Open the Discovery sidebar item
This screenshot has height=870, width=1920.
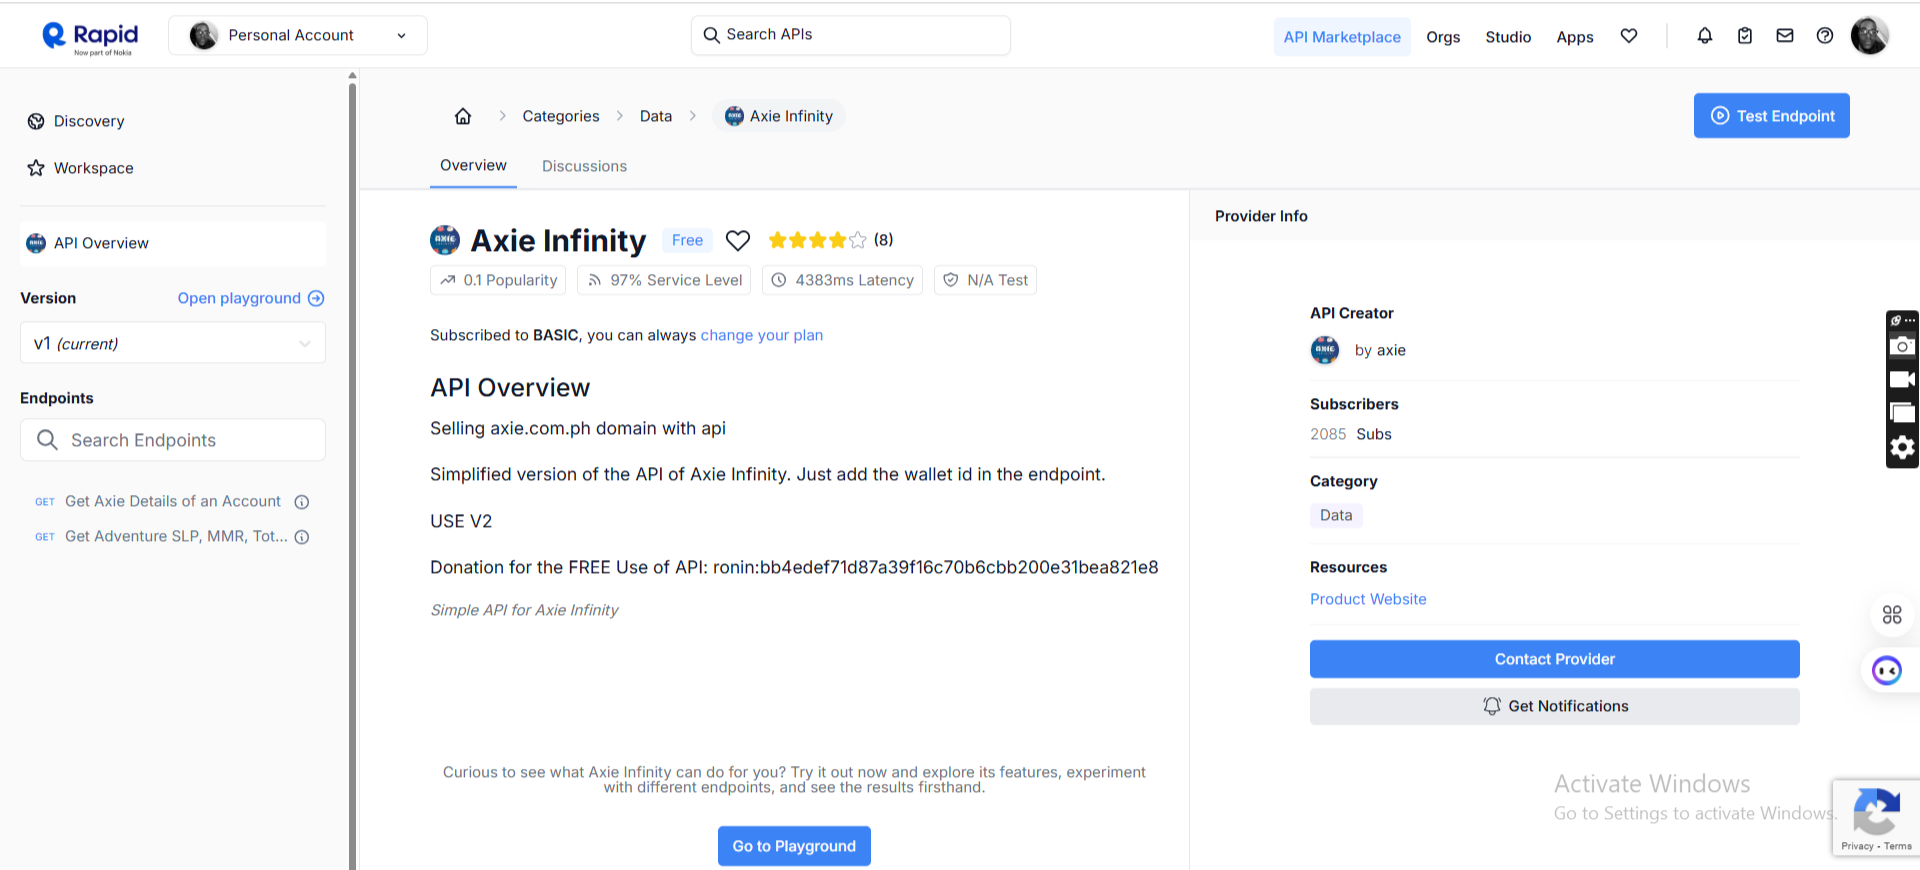pyautogui.click(x=89, y=121)
